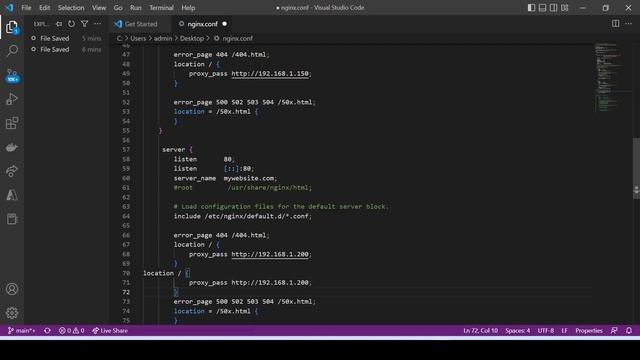Toggle panel layout icon in title bar
Screen dimensions: 640x360
point(542,8)
